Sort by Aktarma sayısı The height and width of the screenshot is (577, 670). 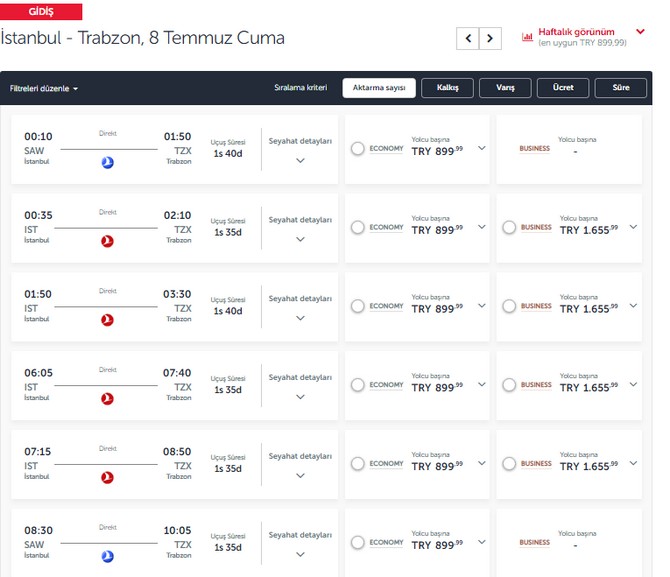(379, 88)
